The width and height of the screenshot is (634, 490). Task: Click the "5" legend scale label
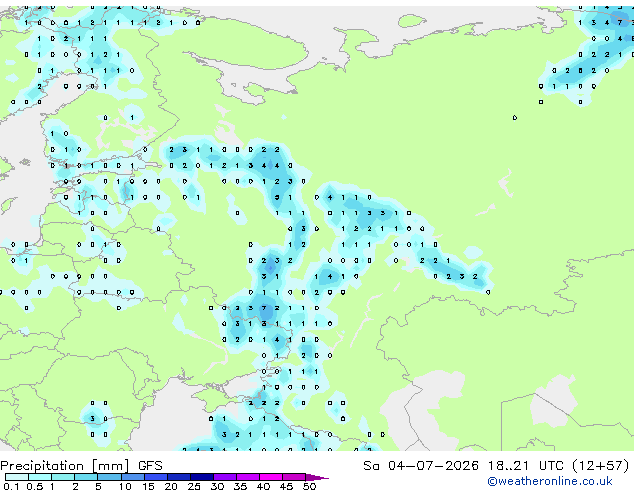[x=98, y=486]
